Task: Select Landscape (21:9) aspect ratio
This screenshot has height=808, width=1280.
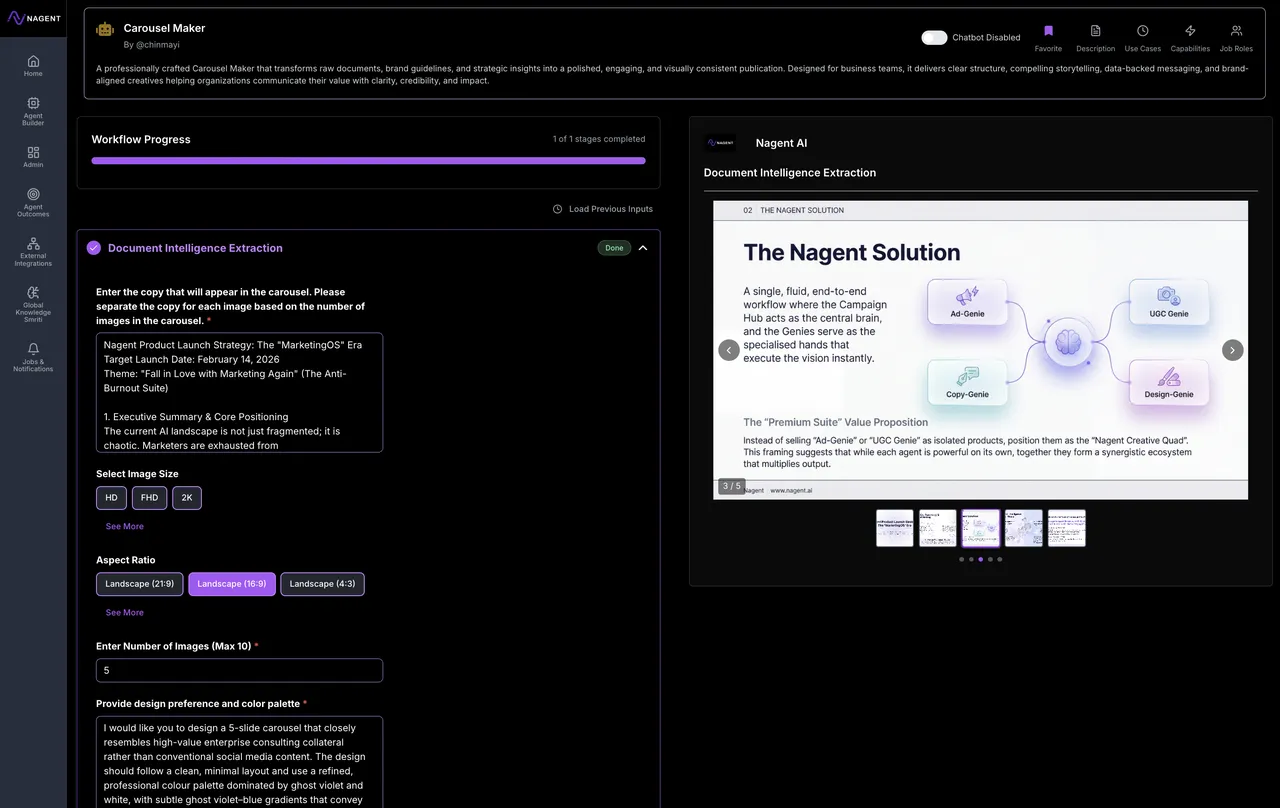Action: tap(140, 584)
